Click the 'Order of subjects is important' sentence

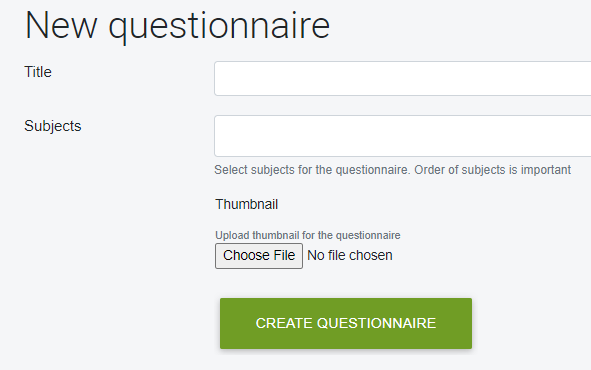[493, 170]
